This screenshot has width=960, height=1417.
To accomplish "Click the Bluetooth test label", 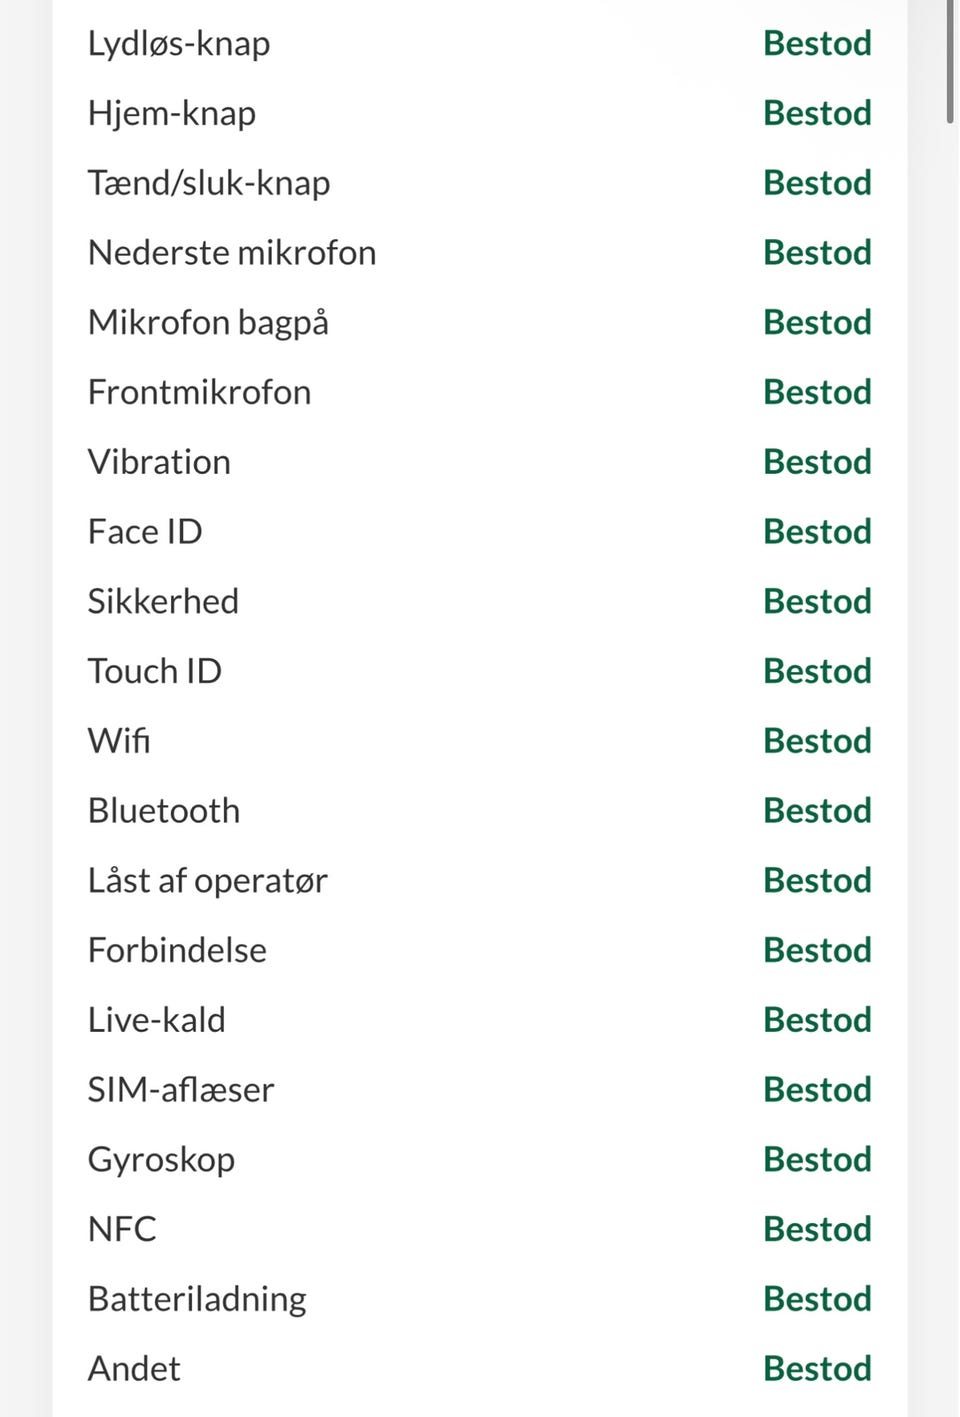I will pyautogui.click(x=164, y=811).
